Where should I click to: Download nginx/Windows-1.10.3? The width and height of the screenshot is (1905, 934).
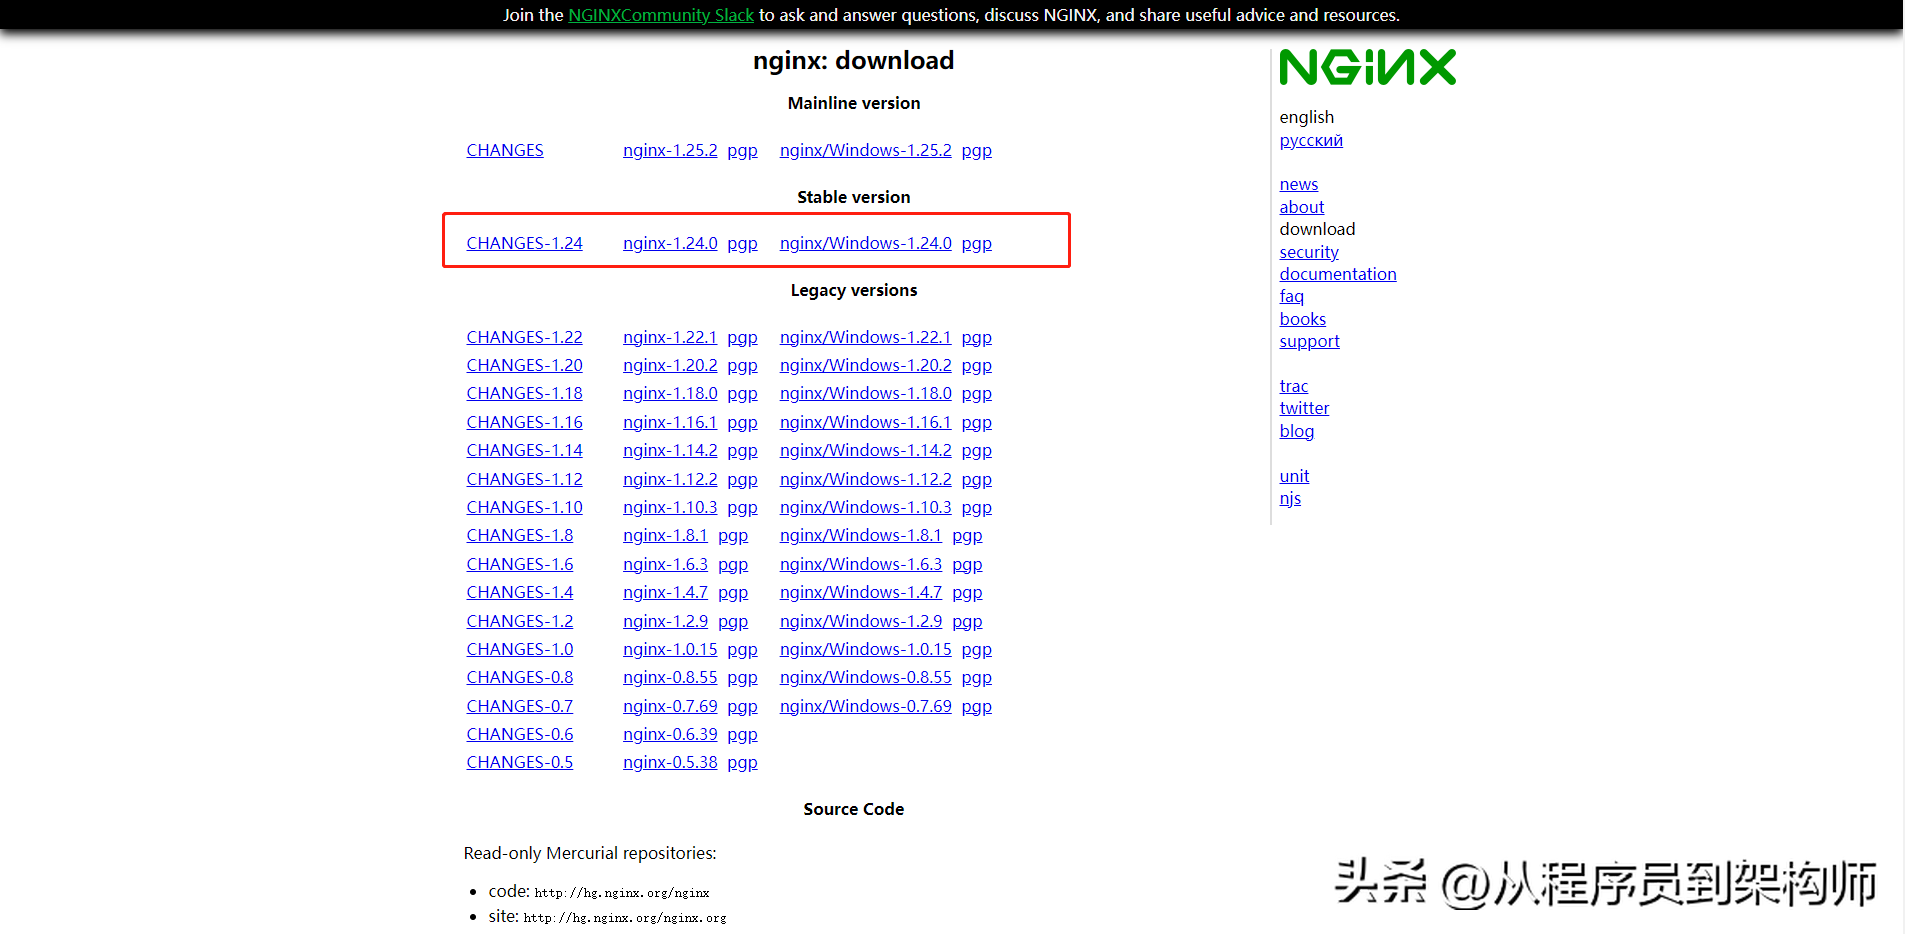[866, 507]
